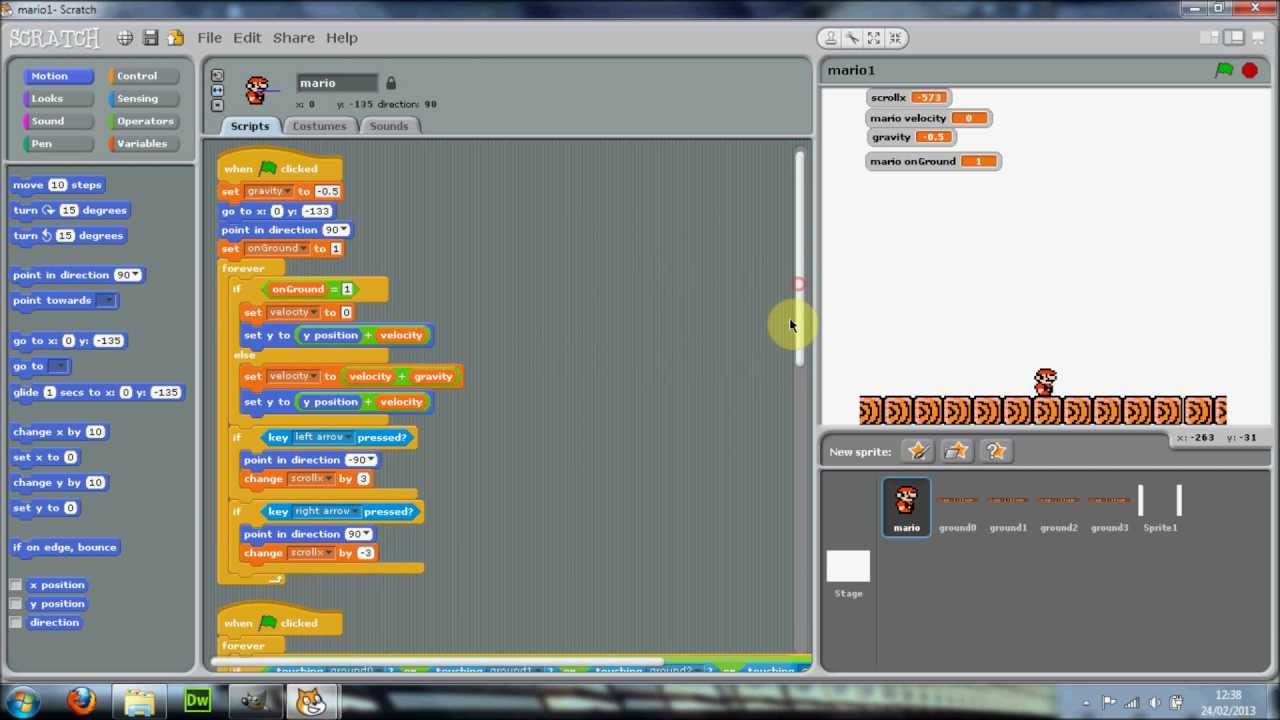
Task: Open Windows Explorer from the taskbar
Action: click(x=140, y=701)
